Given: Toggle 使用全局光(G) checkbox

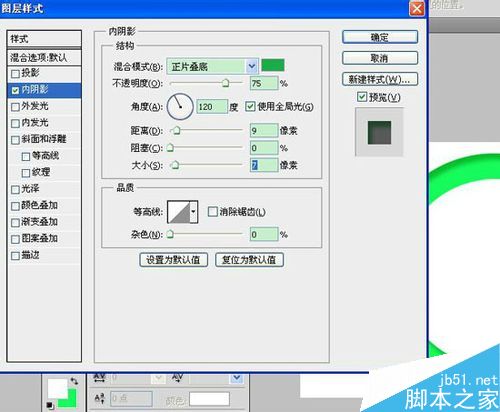Looking at the screenshot, I should pos(250,107).
